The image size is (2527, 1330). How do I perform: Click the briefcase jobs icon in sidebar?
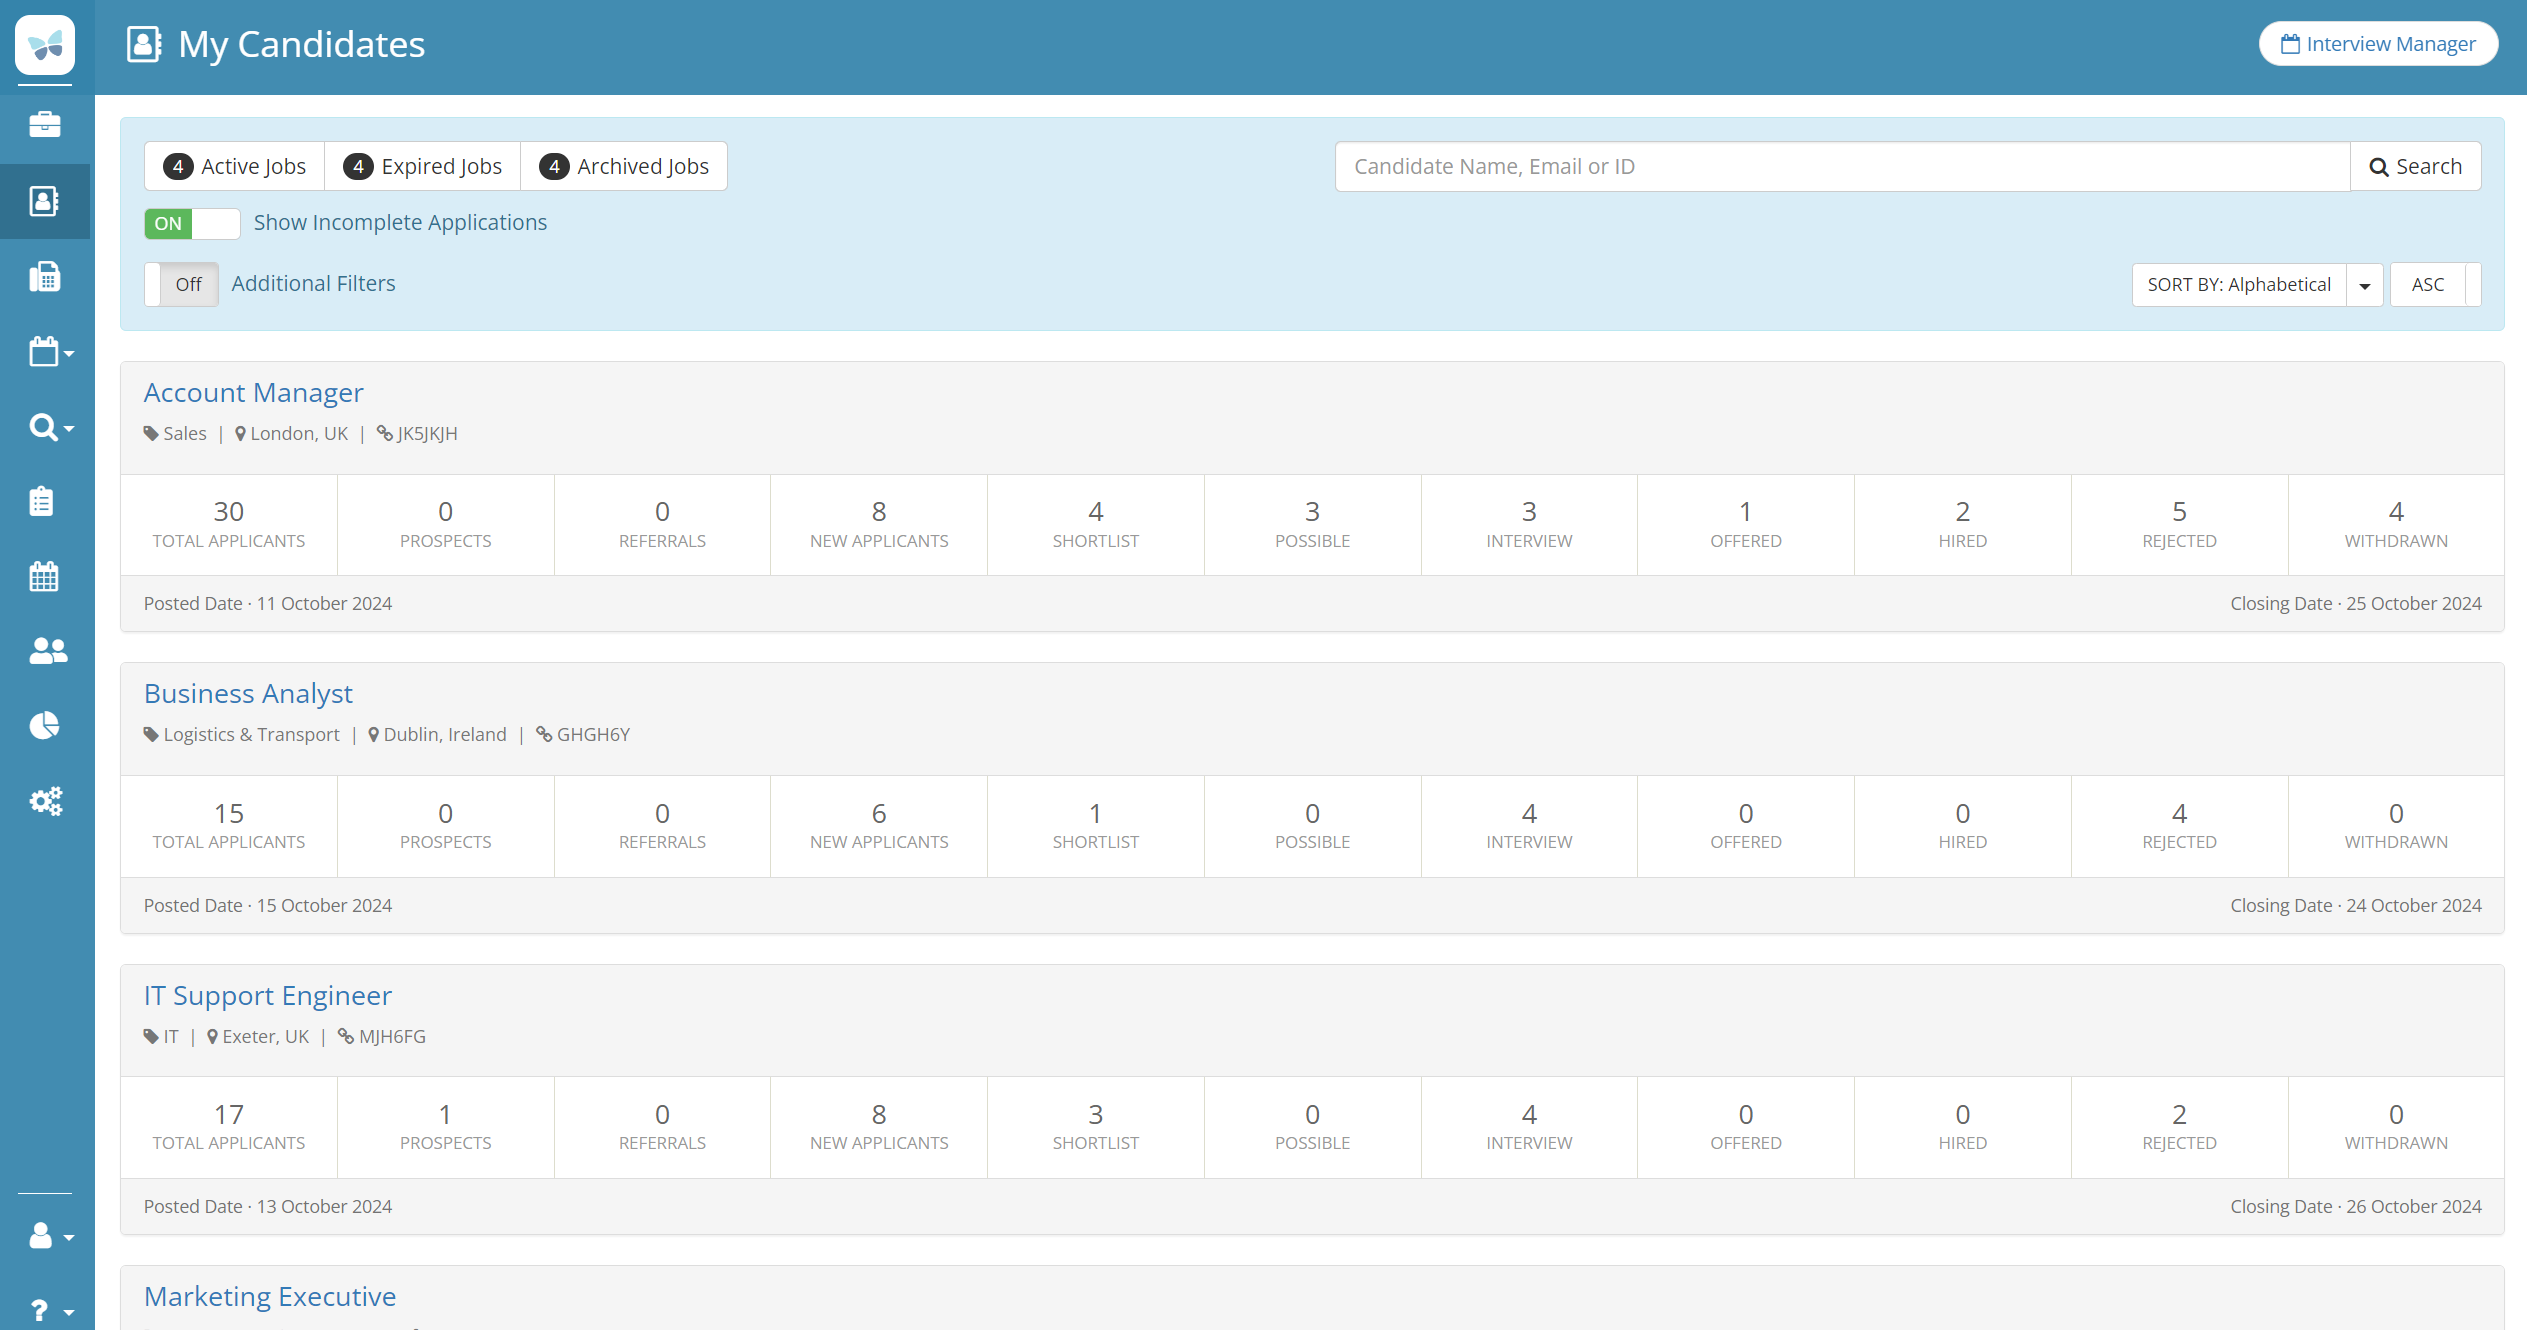(45, 125)
